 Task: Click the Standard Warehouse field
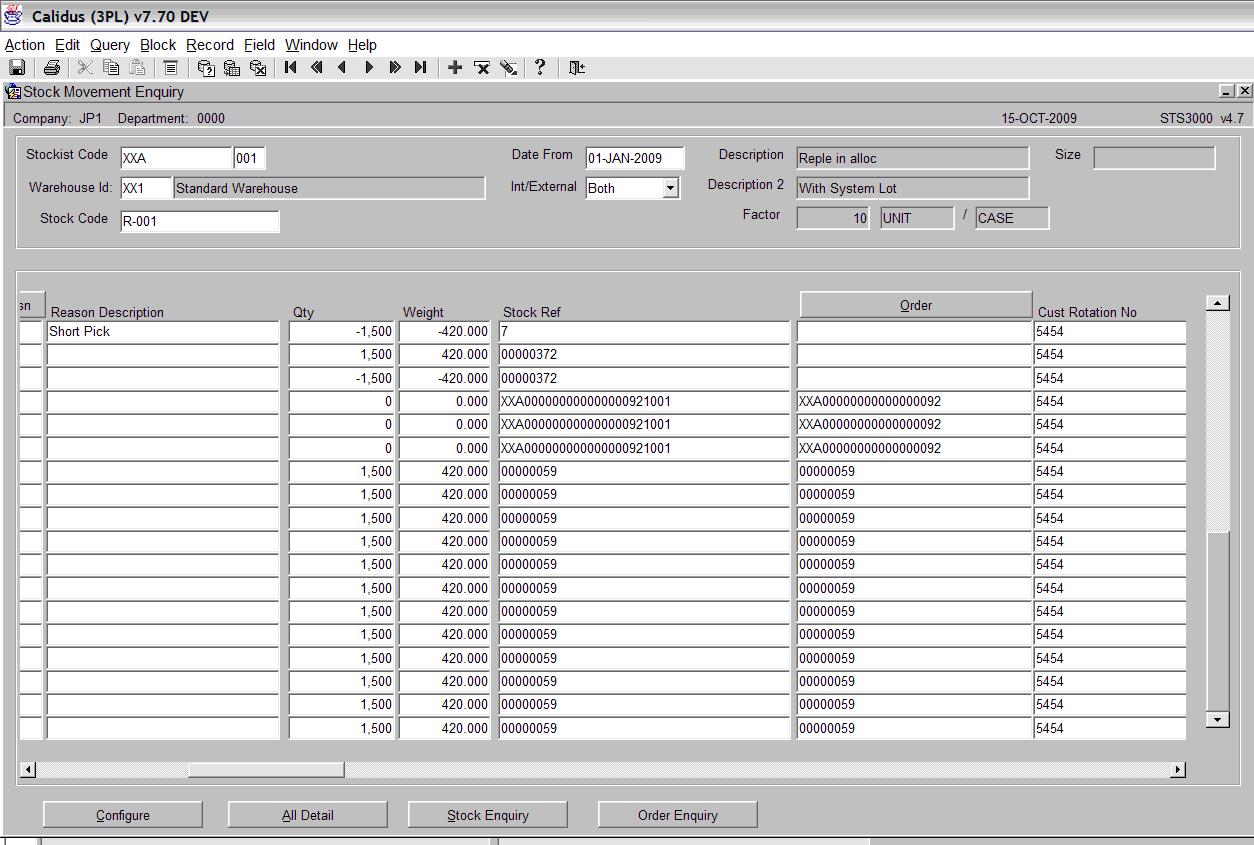pos(329,188)
